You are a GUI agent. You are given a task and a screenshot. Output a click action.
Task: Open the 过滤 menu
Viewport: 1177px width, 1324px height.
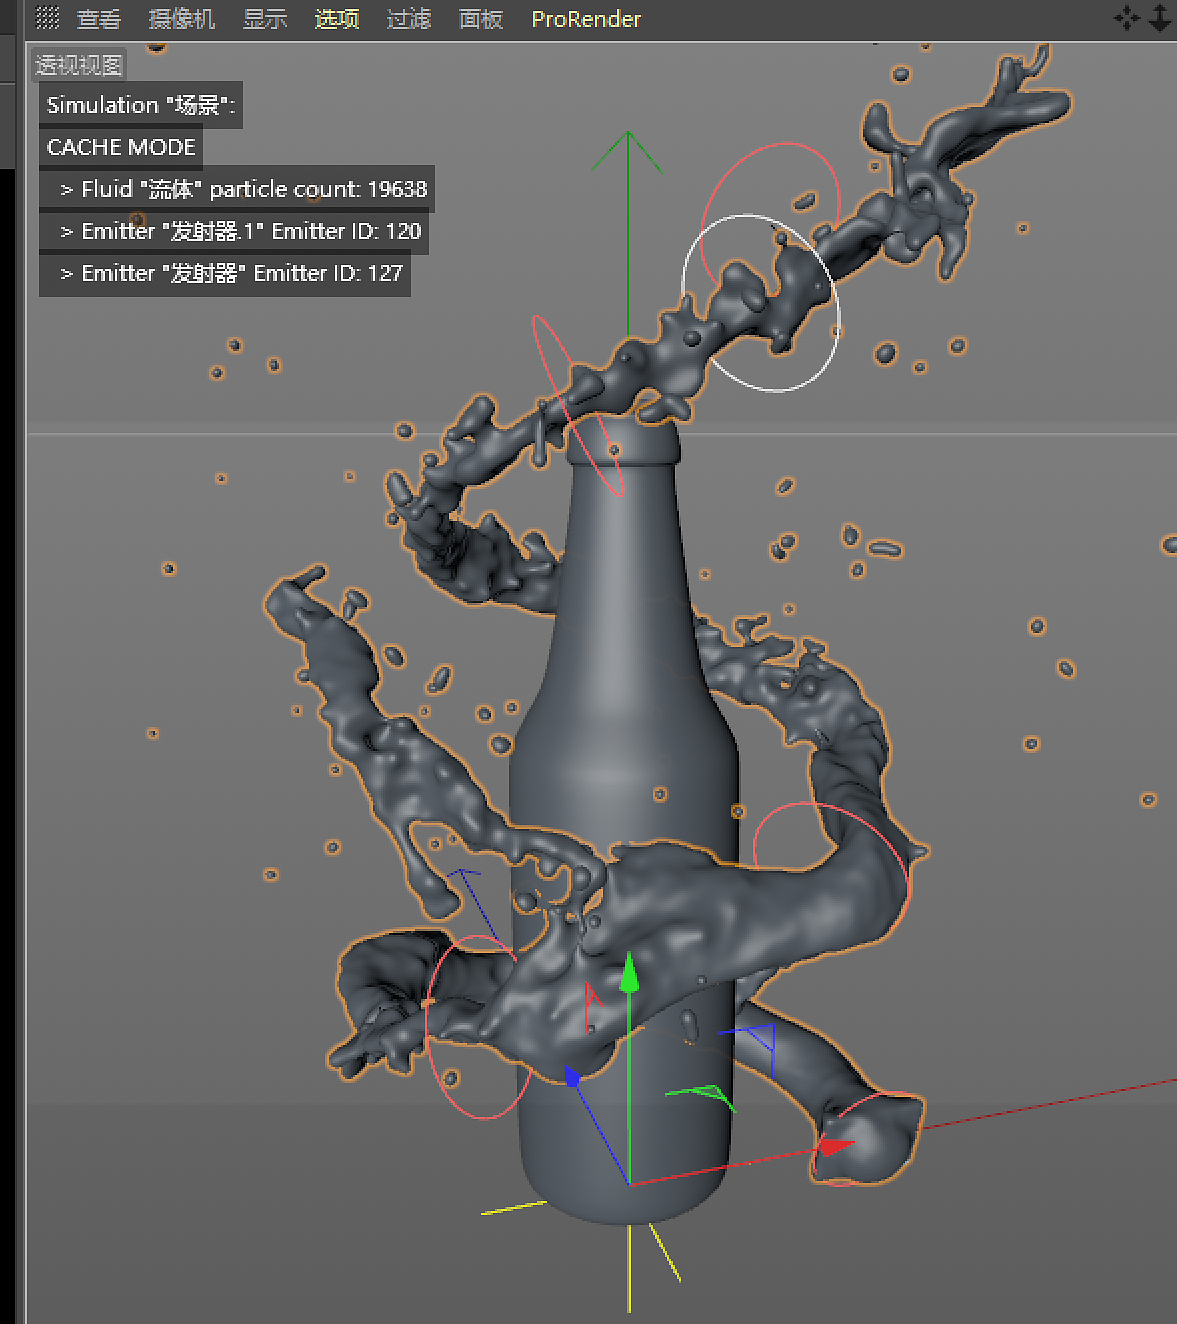pyautogui.click(x=409, y=19)
